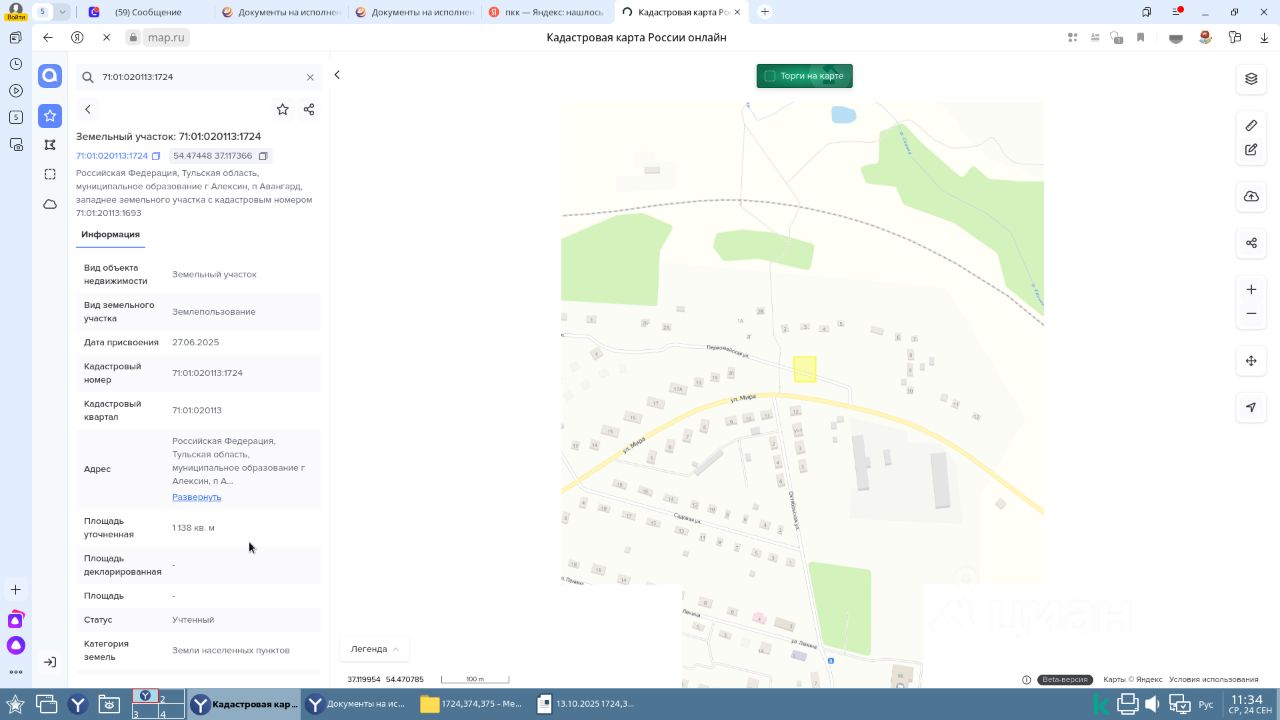Zoom in the map with plus
Image resolution: width=1280 pixels, height=720 pixels.
click(1251, 290)
